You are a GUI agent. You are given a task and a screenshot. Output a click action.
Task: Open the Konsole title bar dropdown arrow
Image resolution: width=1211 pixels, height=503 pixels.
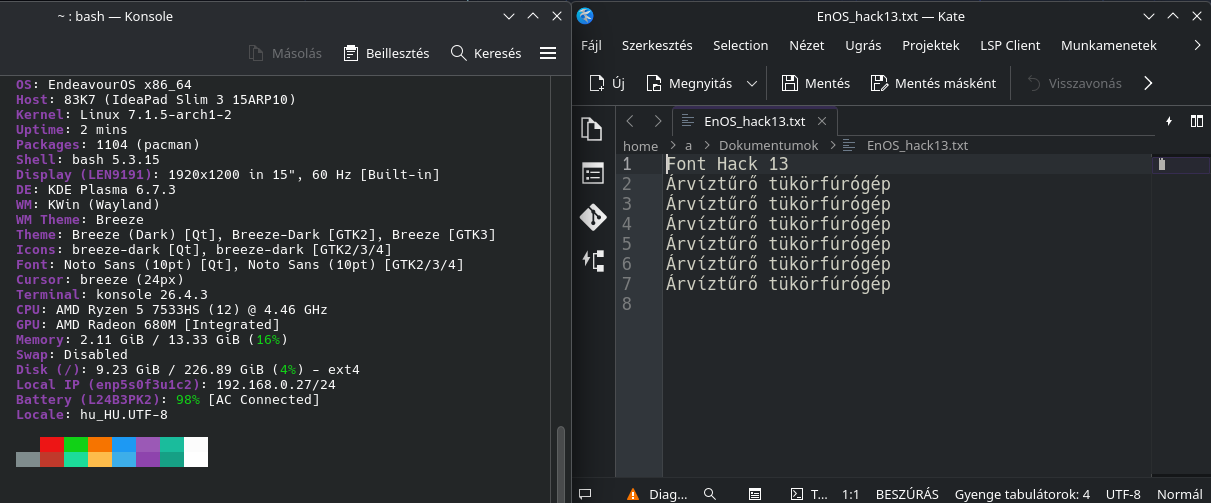510,16
